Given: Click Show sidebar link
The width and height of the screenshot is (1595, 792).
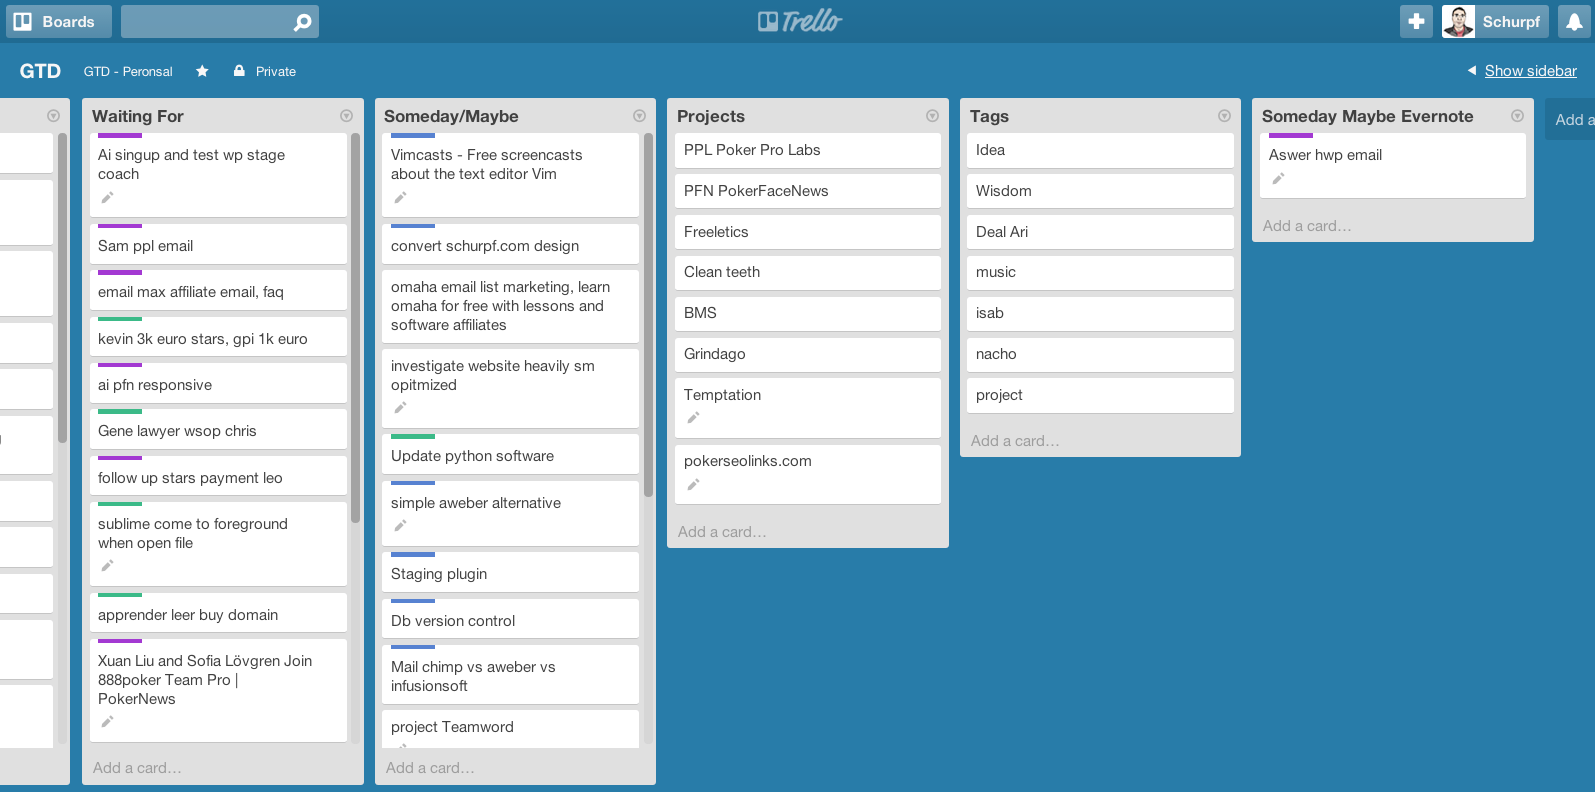Looking at the screenshot, I should coord(1530,71).
